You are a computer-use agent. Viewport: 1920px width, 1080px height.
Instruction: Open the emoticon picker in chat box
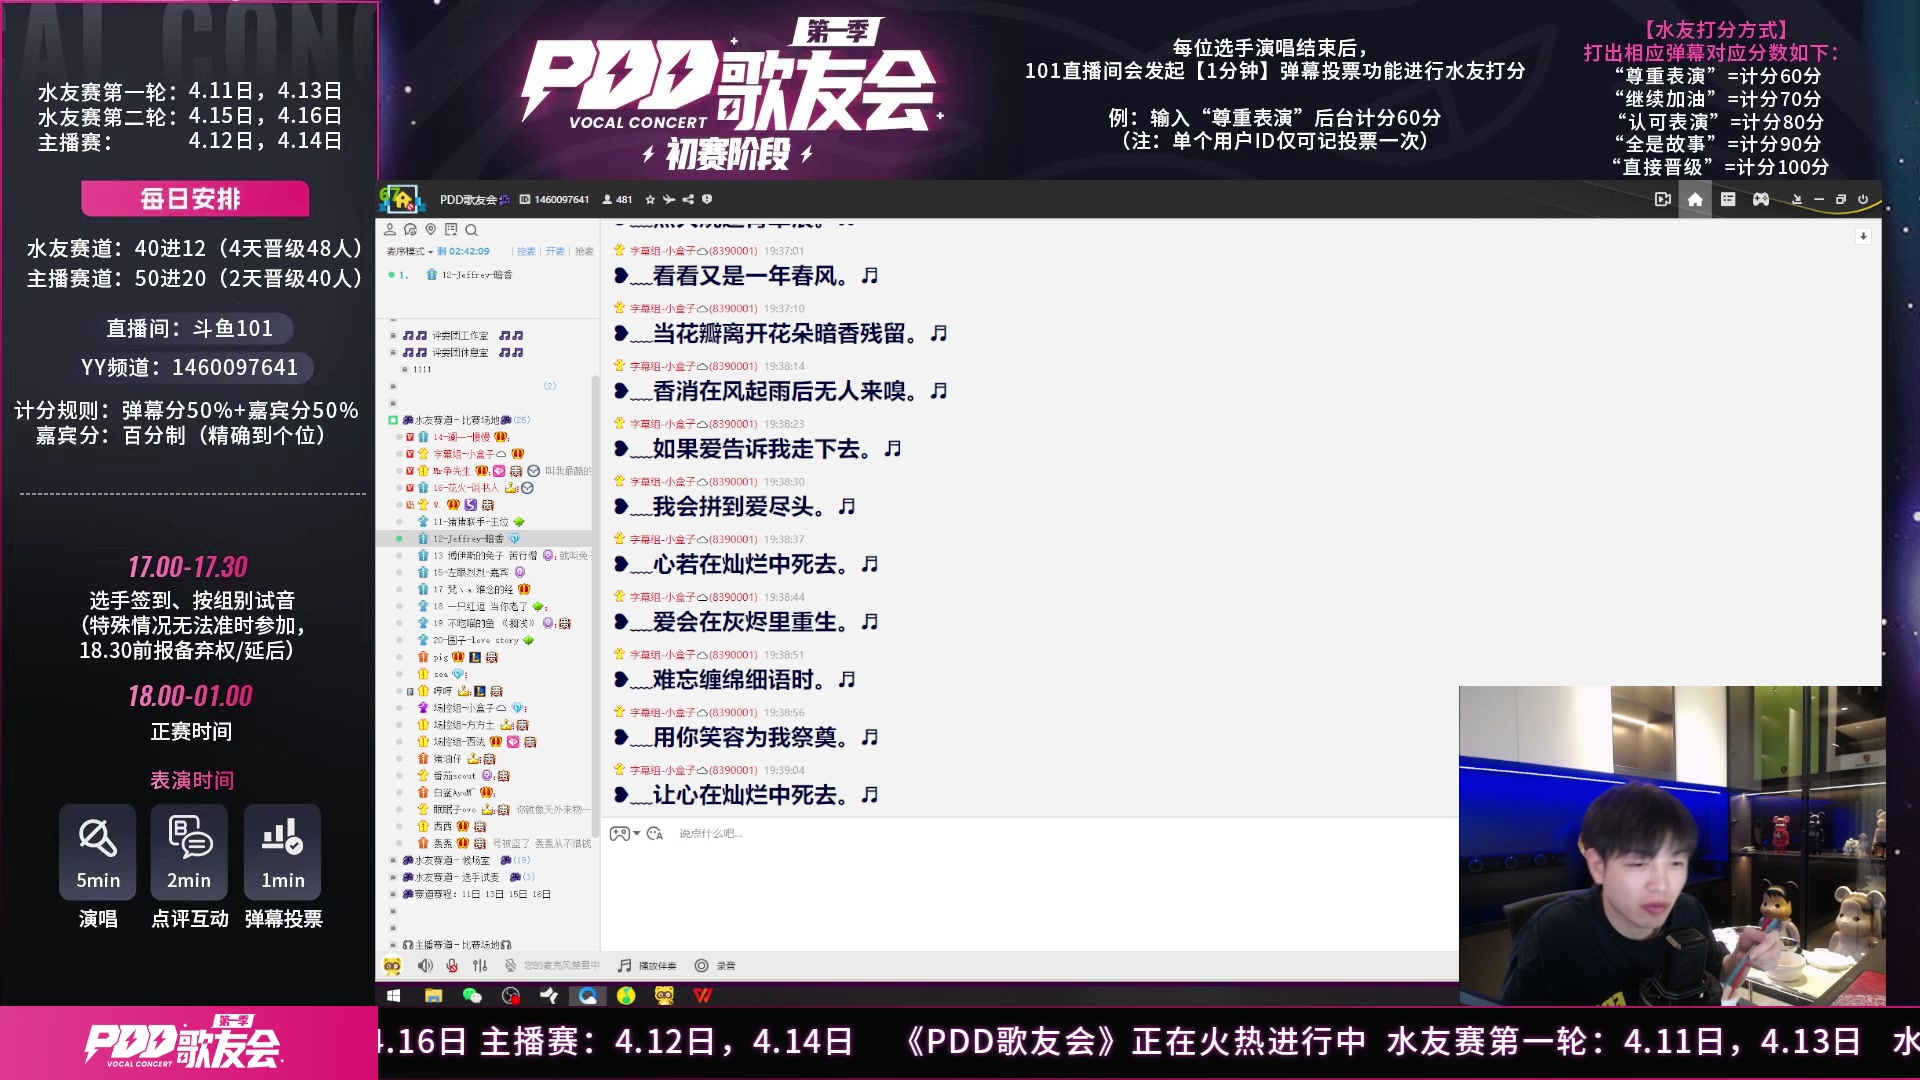coord(655,833)
